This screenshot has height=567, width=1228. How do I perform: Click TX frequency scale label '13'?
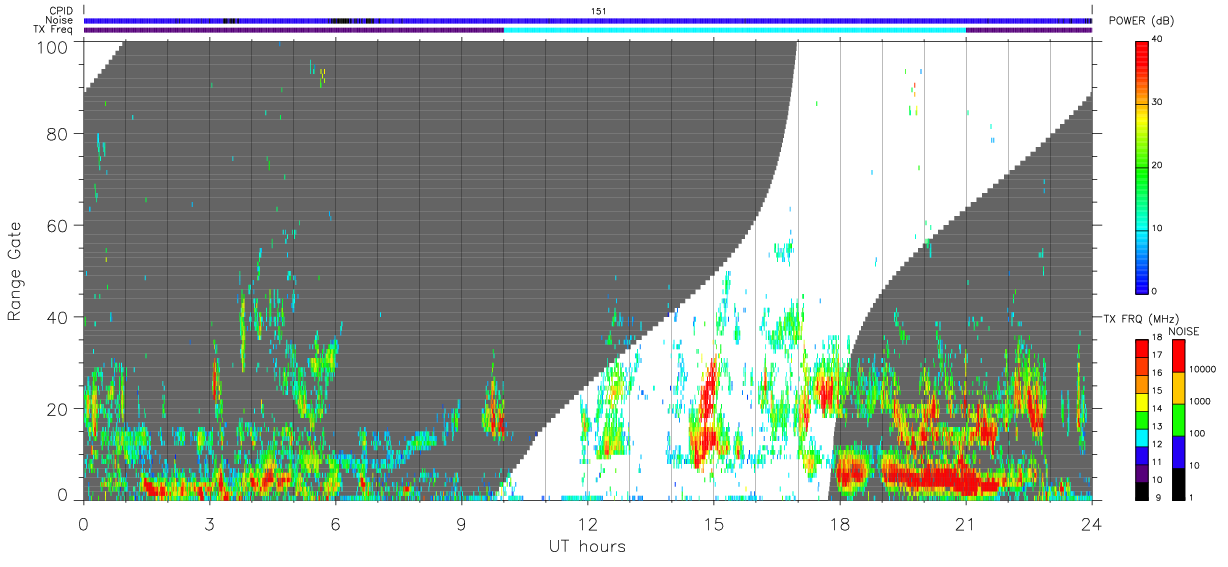click(1158, 428)
